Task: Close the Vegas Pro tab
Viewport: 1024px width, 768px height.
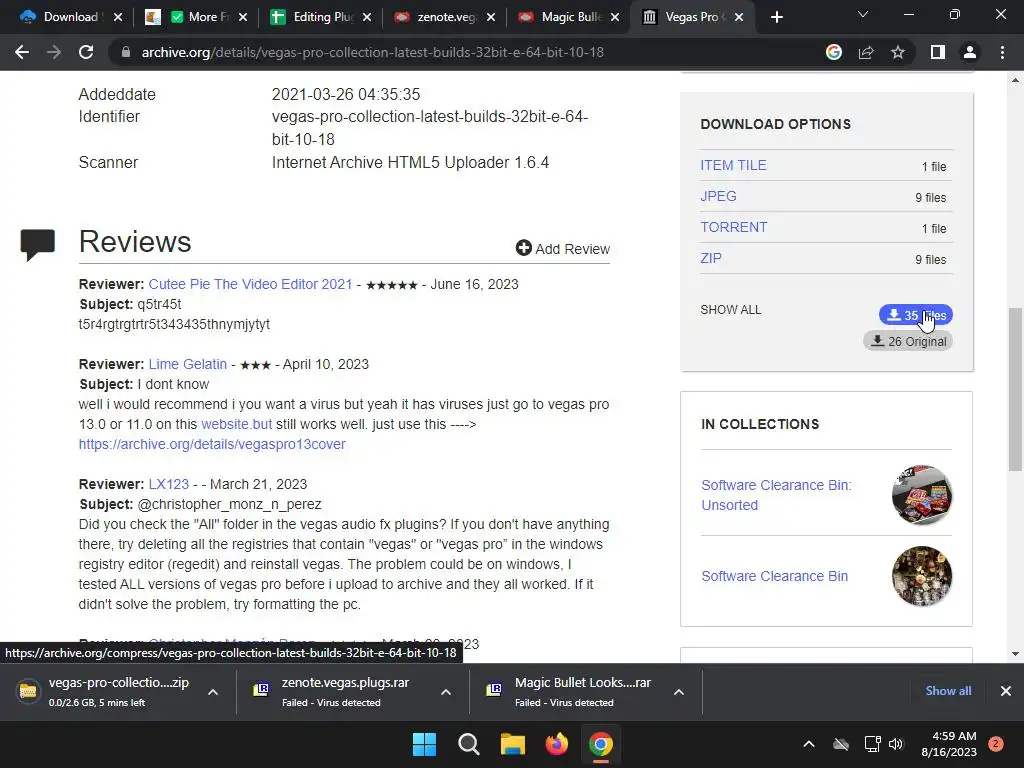Action: click(x=739, y=17)
